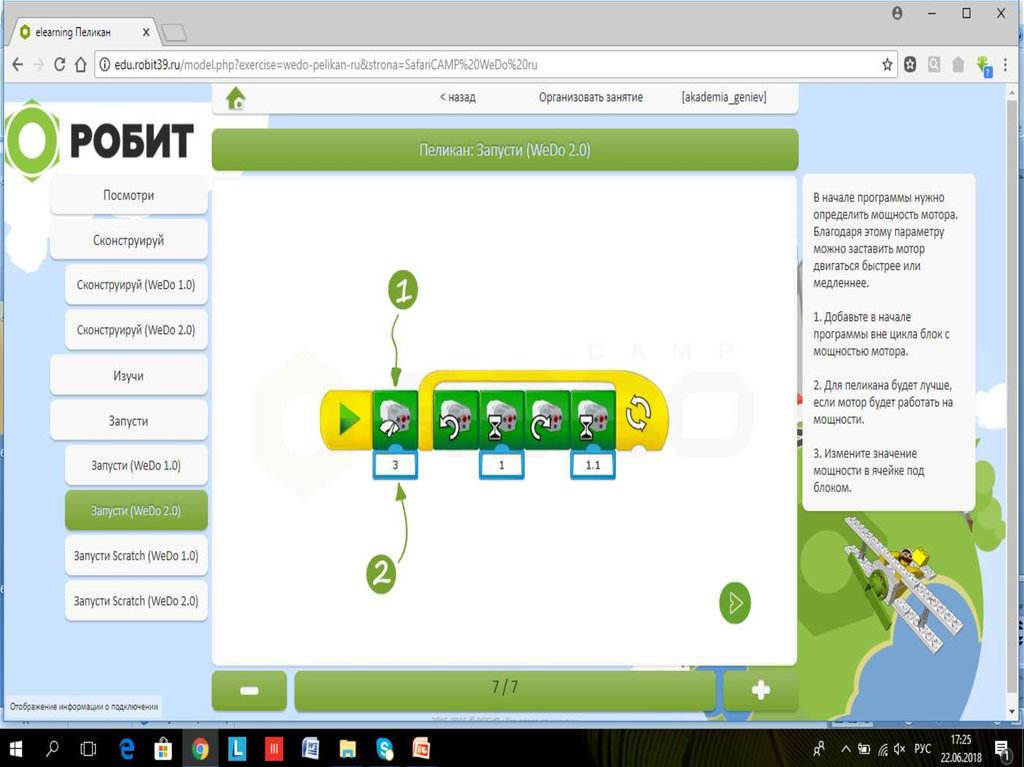
Task: Open the Запусти section
Action: click(129, 421)
